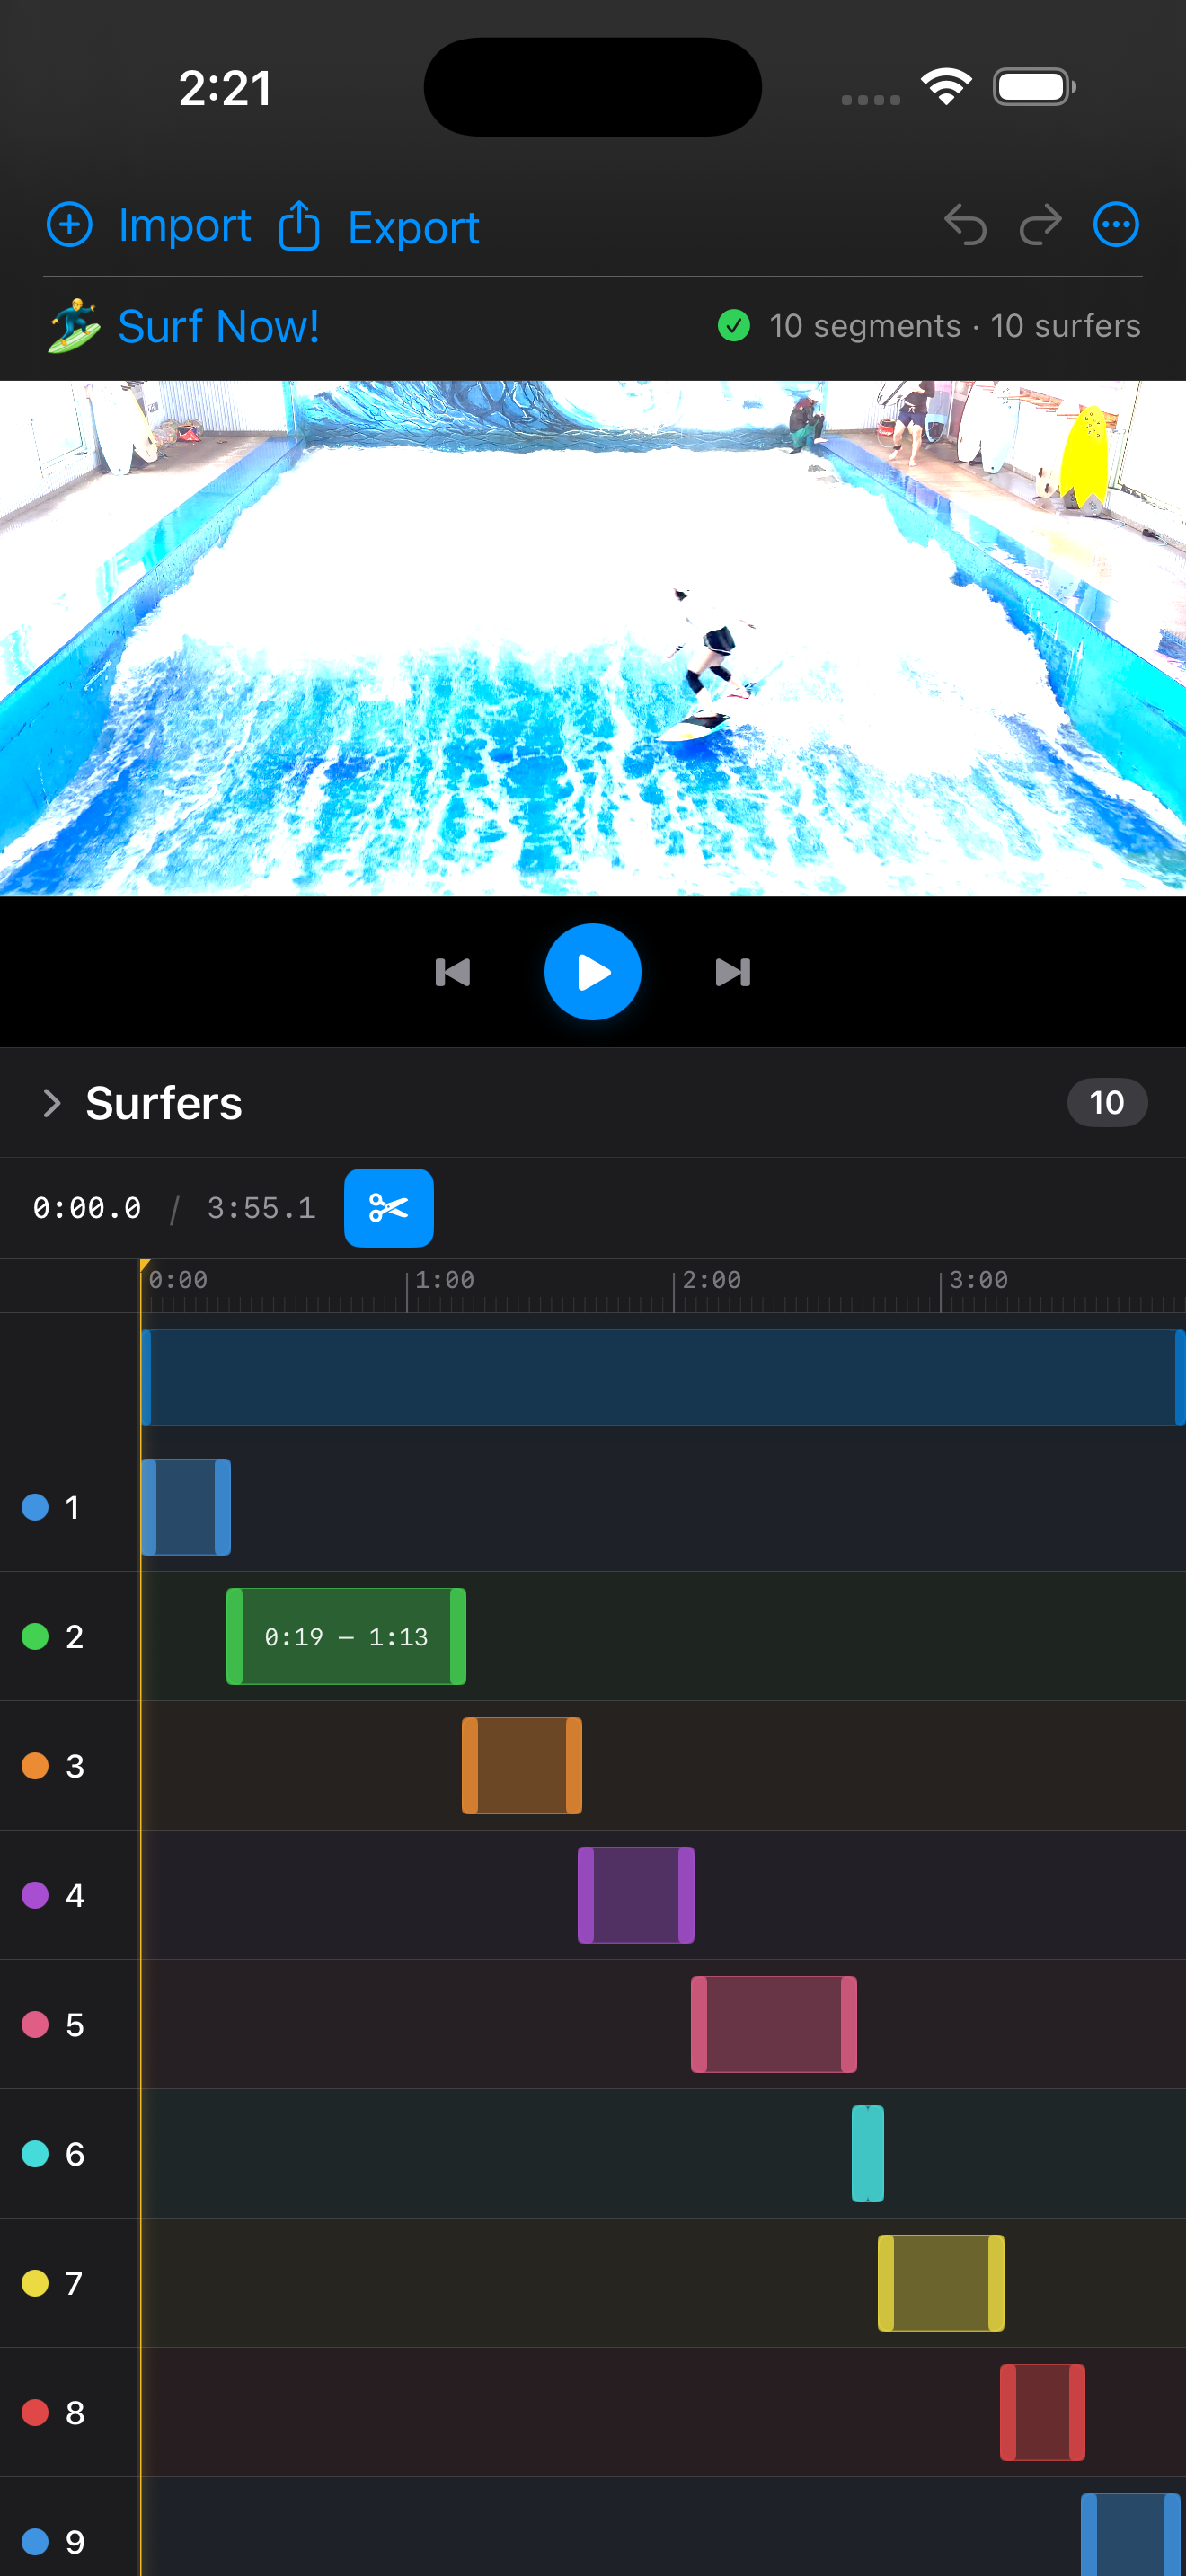1186x2576 pixels.
Task: Select surfer 6 teal segment
Action: [x=868, y=2154]
